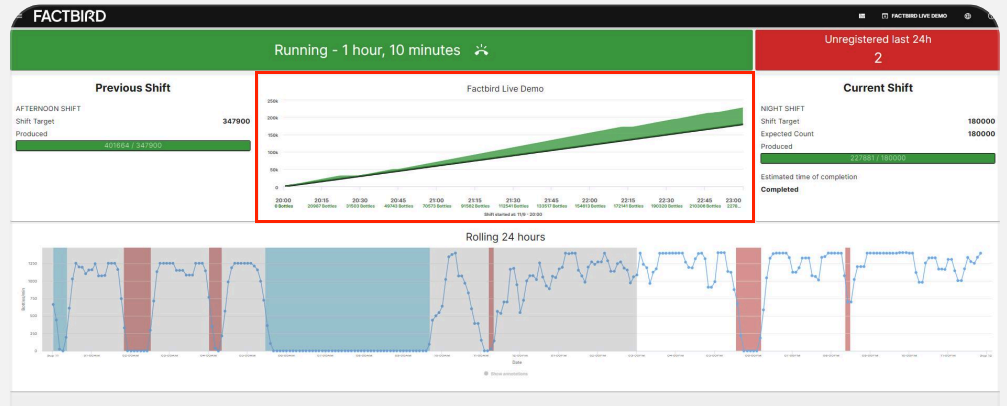Click the first wide red stop region near 02:00

[137, 299]
